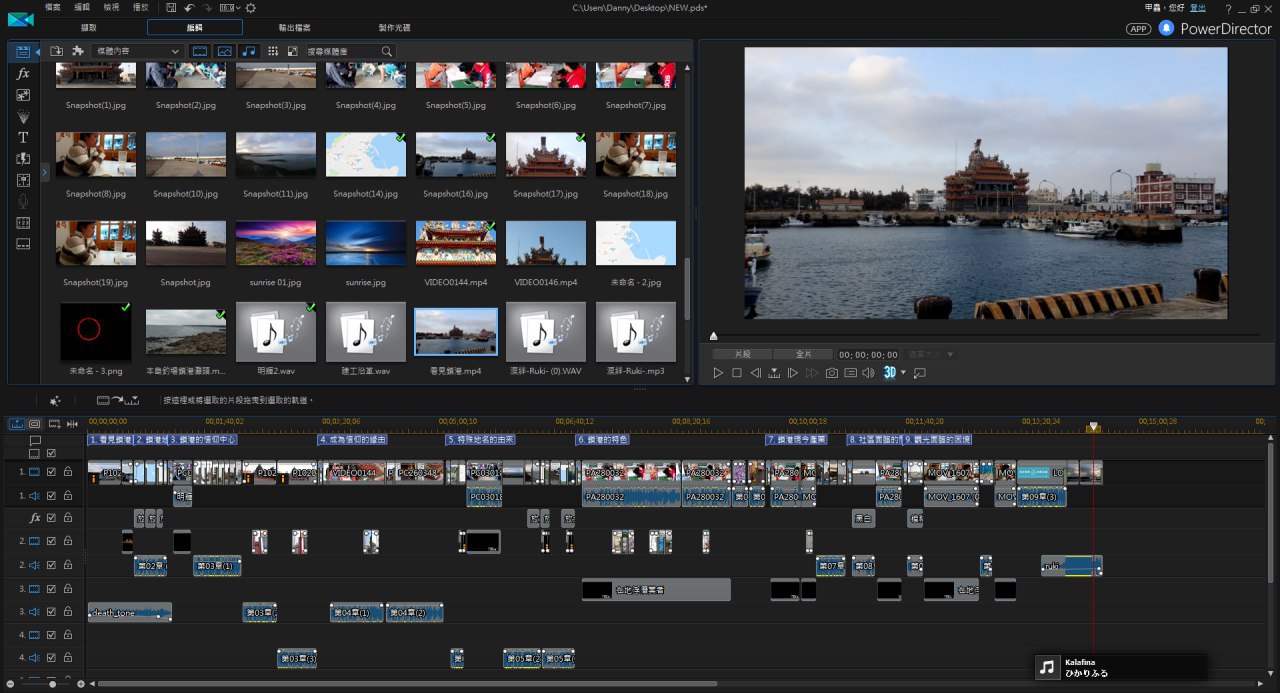Click the import media folder icon
Viewport: 1280px width, 693px height.
[57, 51]
